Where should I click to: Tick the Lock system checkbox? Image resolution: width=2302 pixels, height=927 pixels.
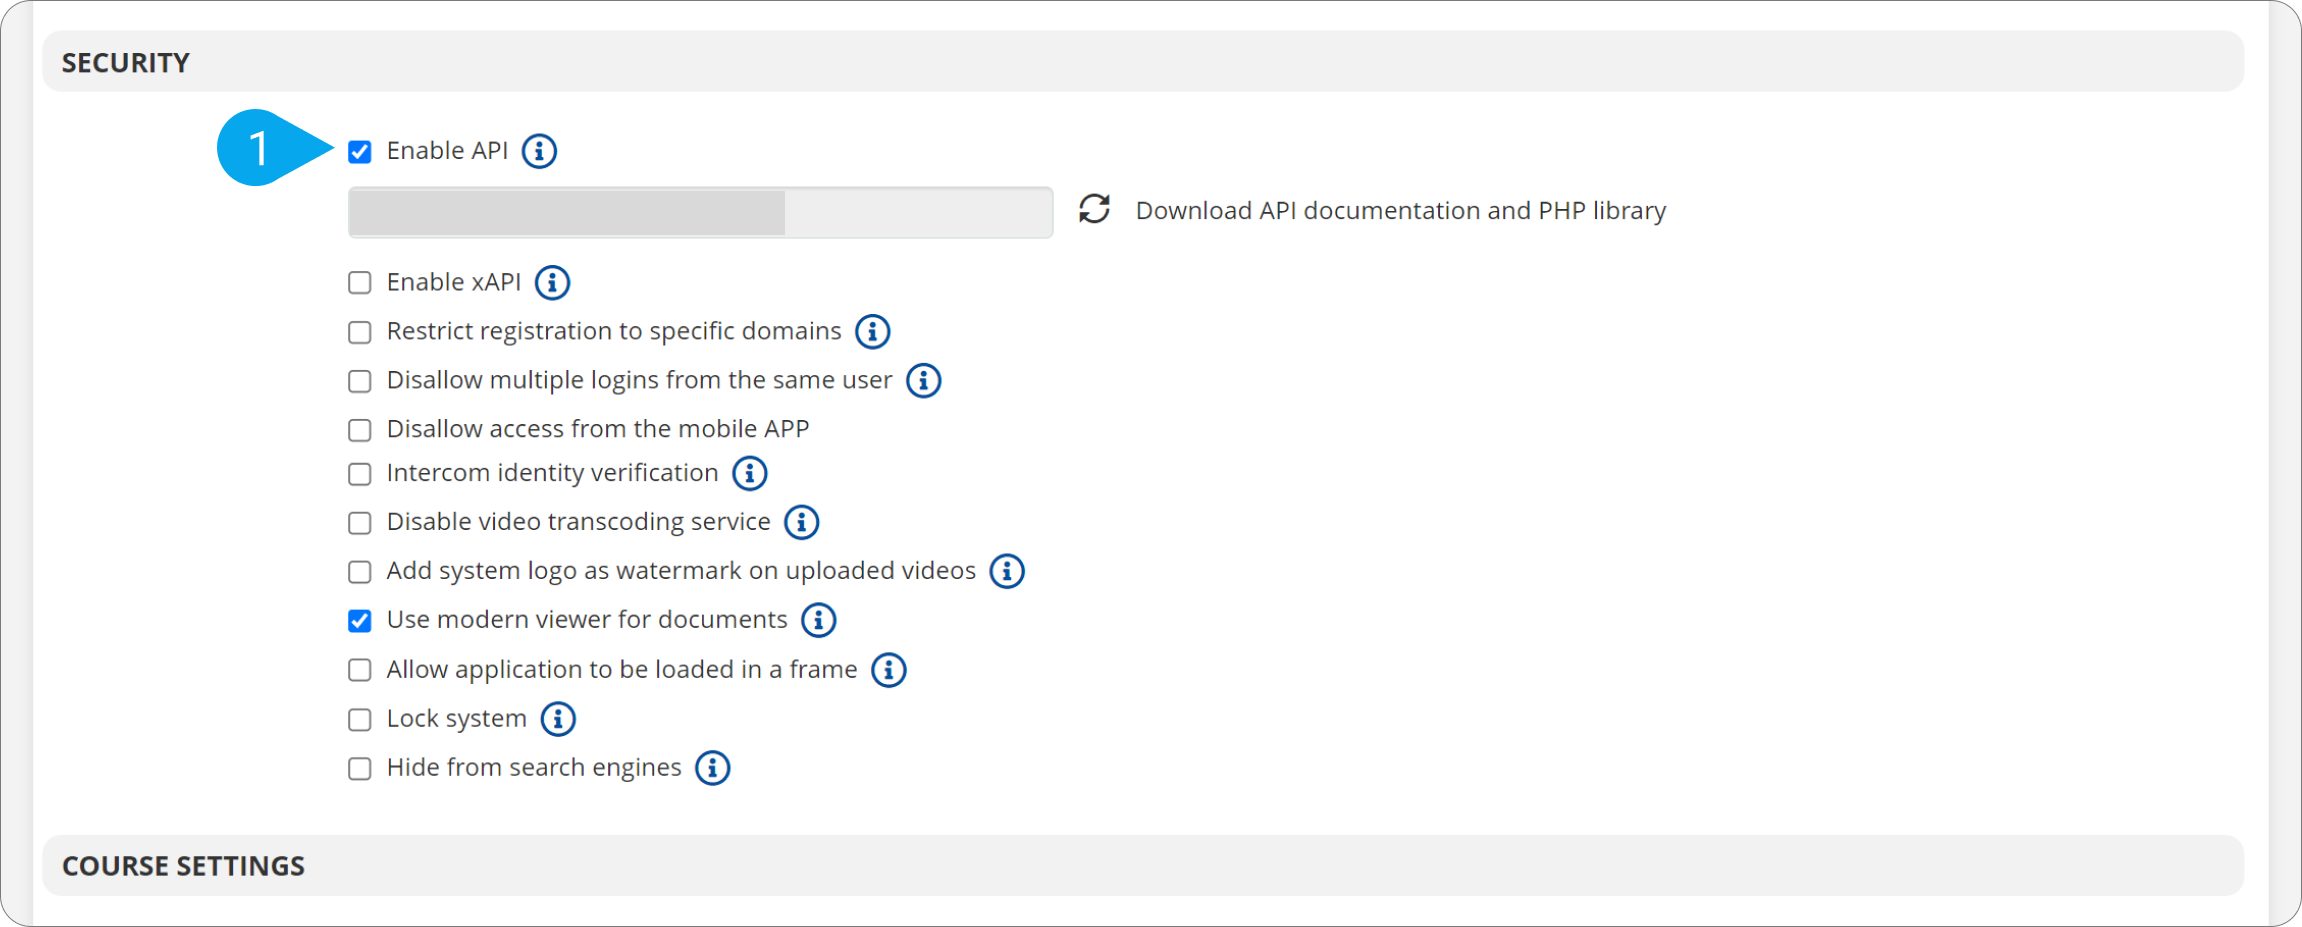tap(360, 720)
